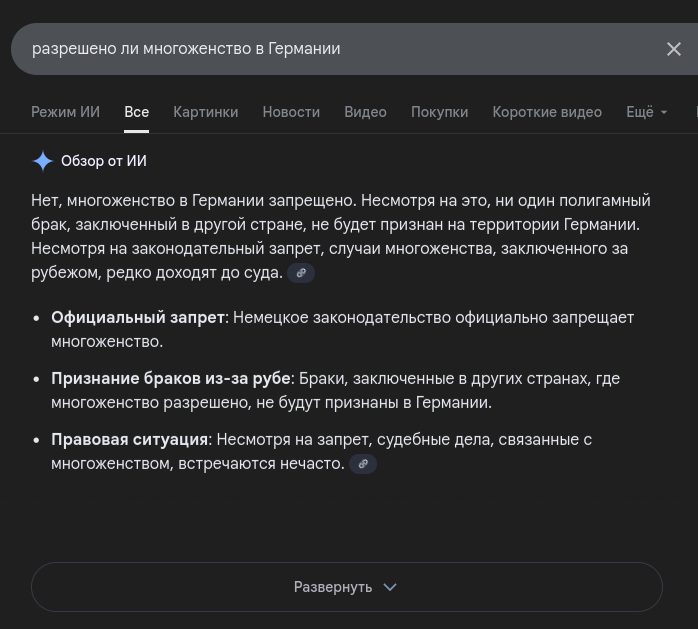
Task: Switch to the "Покупки" tab
Action: [439, 112]
